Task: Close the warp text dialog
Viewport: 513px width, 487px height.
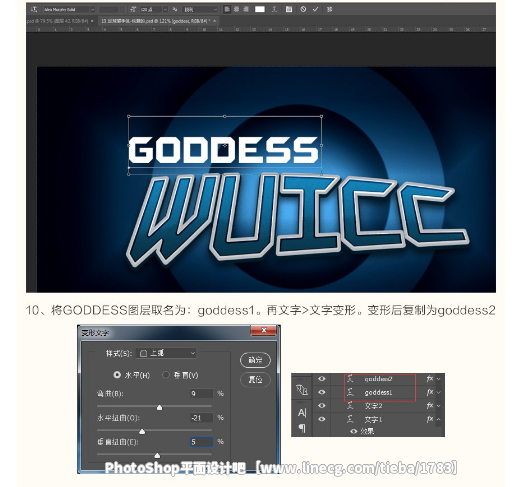Action: pyautogui.click(x=263, y=330)
